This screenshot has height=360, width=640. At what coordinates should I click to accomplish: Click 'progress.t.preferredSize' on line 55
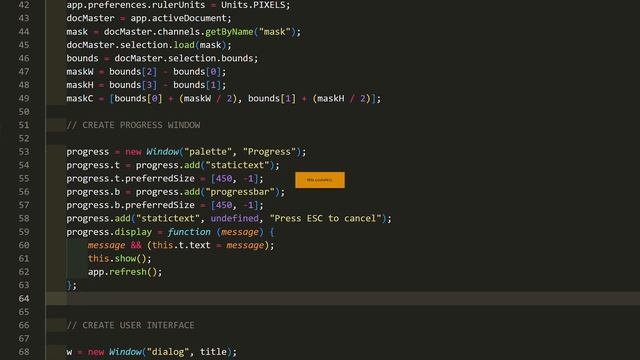131,178
